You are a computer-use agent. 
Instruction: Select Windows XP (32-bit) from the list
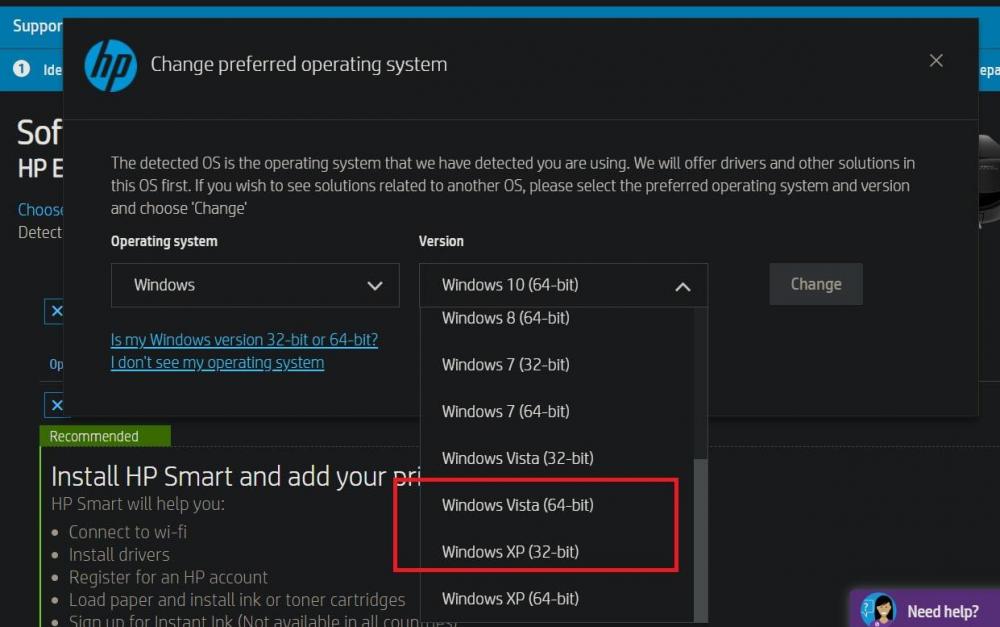(x=510, y=552)
